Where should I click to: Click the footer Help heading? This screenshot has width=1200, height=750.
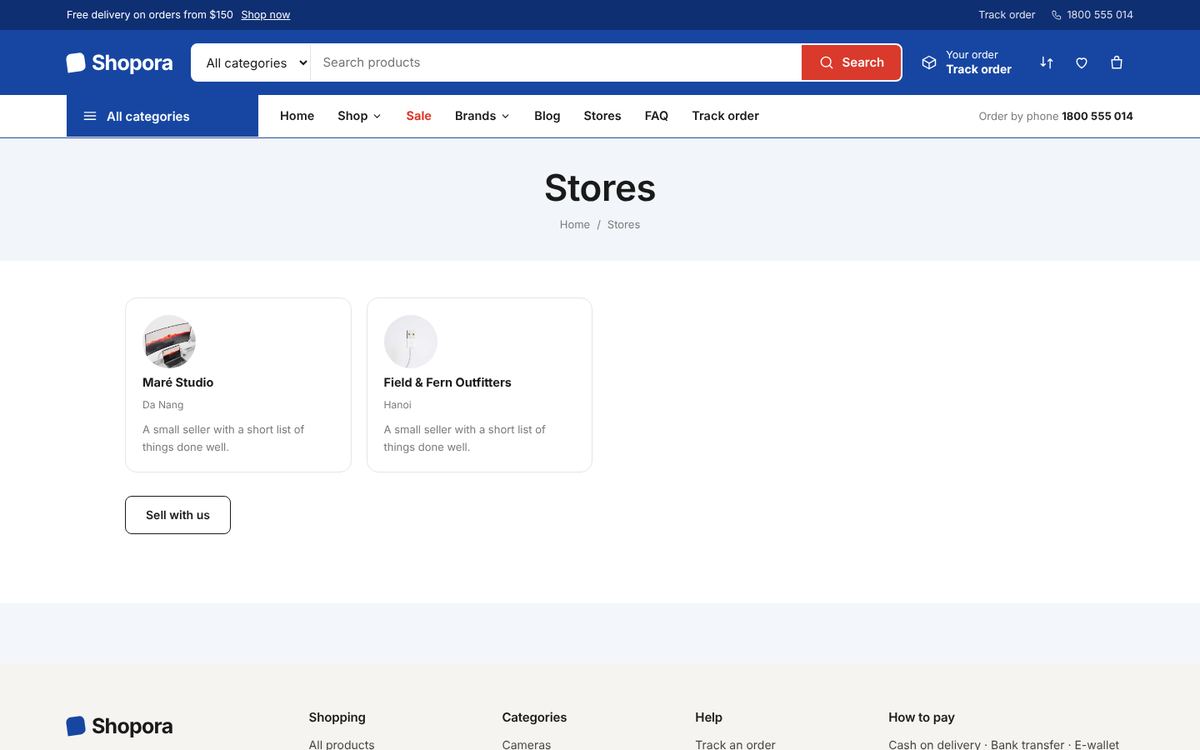(x=709, y=717)
